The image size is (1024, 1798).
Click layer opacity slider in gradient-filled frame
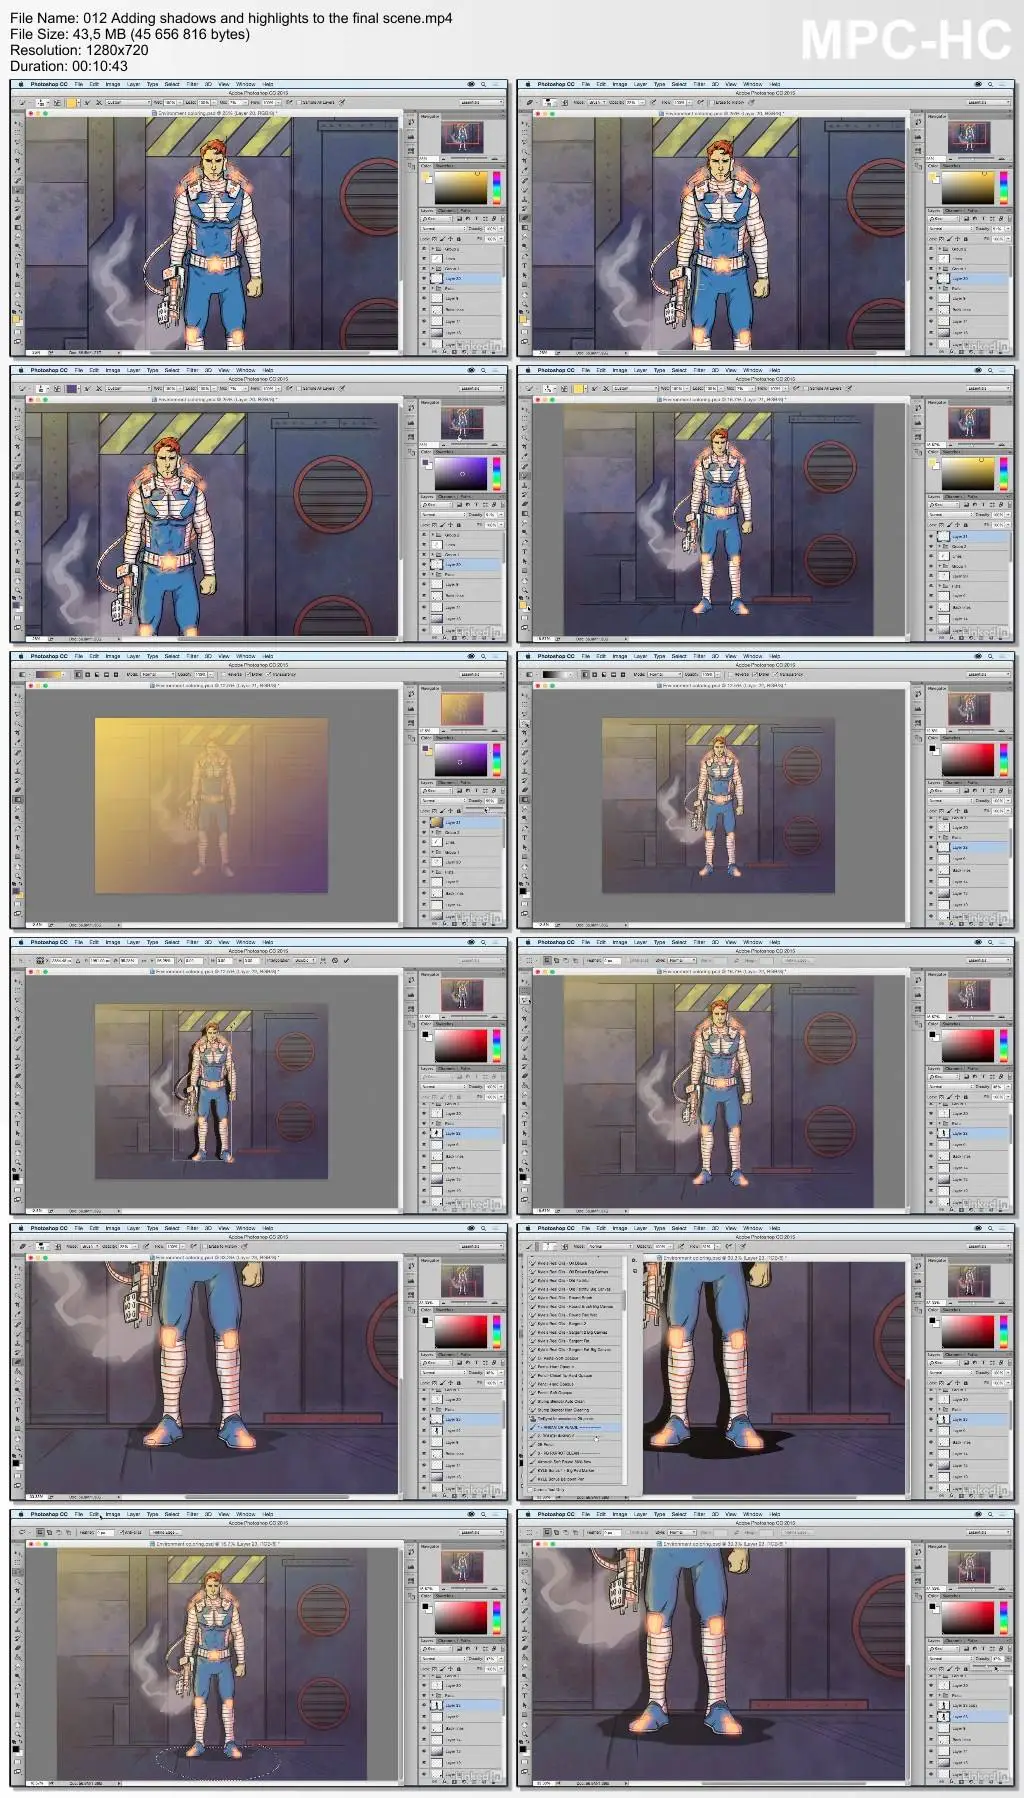[484, 808]
